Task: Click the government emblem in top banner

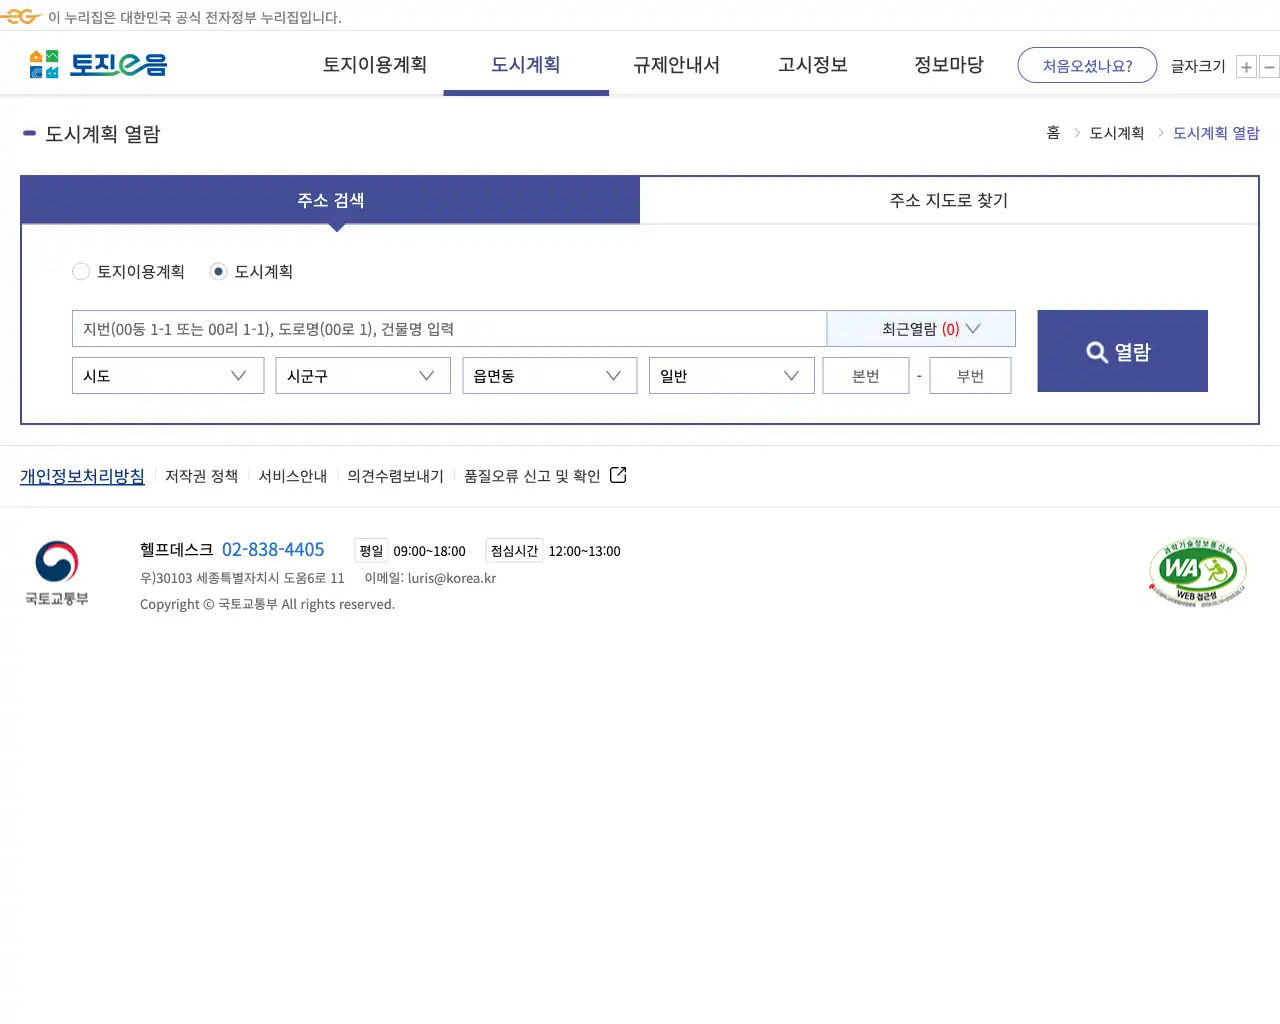Action: (x=20, y=16)
